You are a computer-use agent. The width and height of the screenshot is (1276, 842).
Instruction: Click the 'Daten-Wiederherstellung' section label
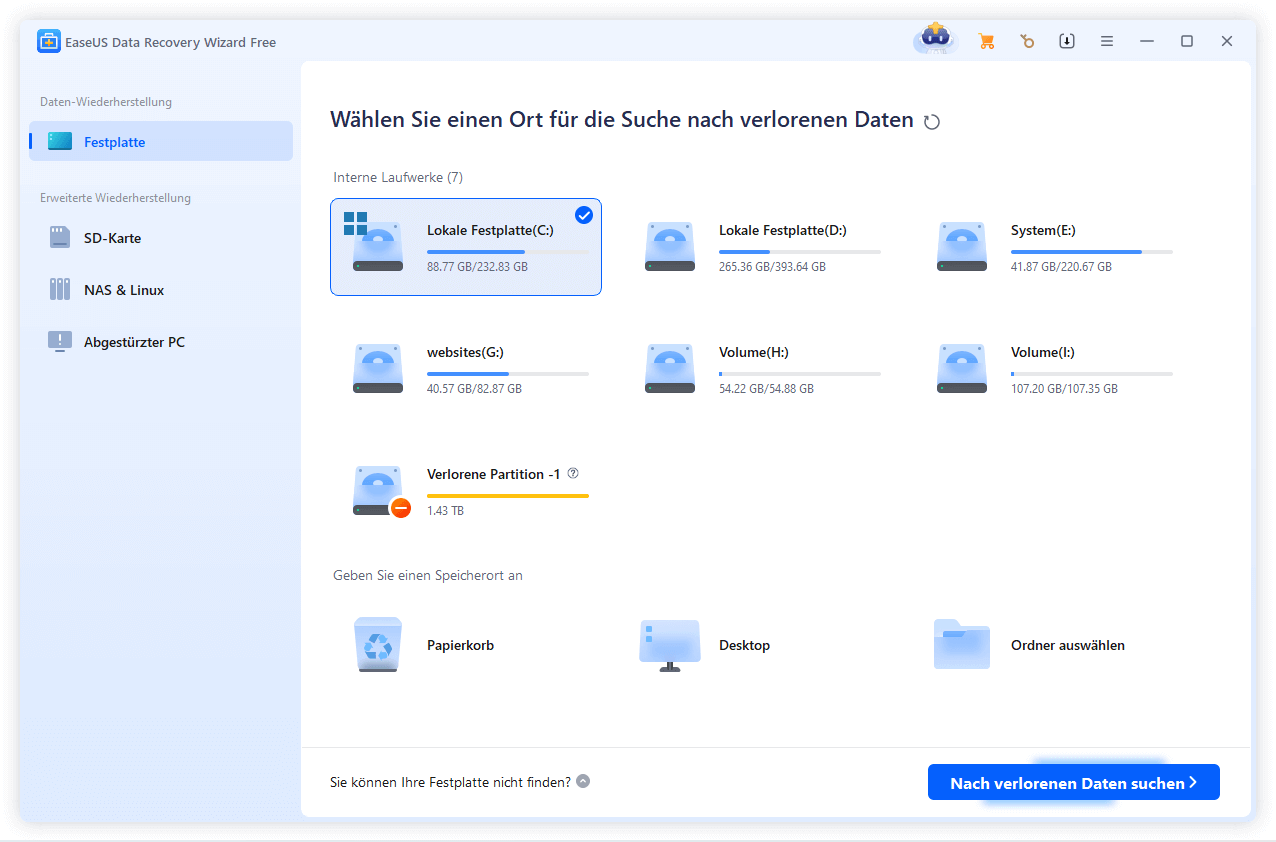point(106,102)
